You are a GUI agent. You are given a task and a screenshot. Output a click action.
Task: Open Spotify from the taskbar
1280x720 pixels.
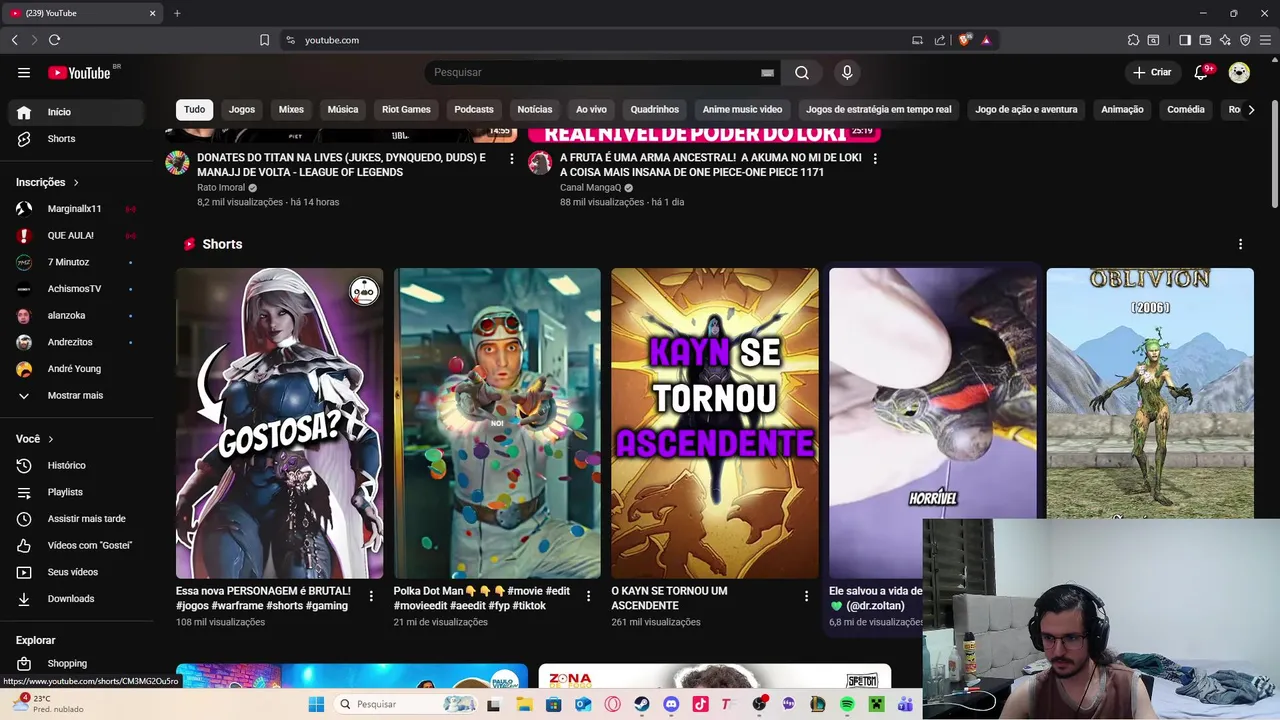(x=847, y=704)
